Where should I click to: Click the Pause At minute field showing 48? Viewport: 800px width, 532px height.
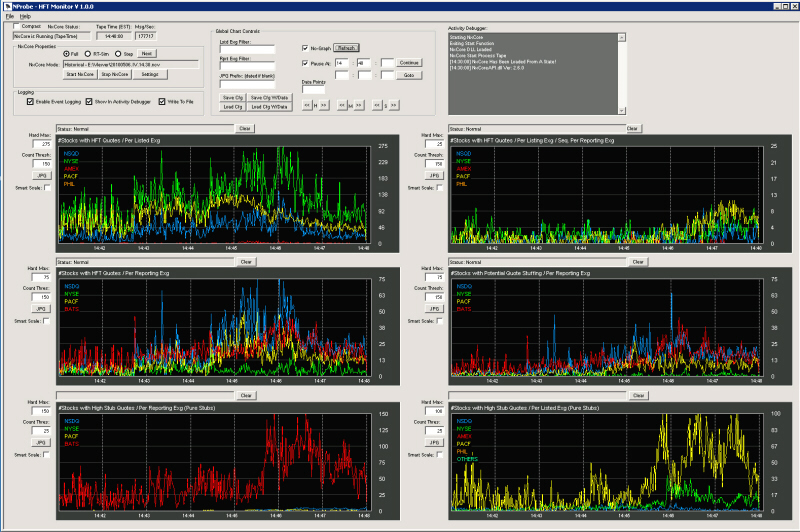click(364, 63)
